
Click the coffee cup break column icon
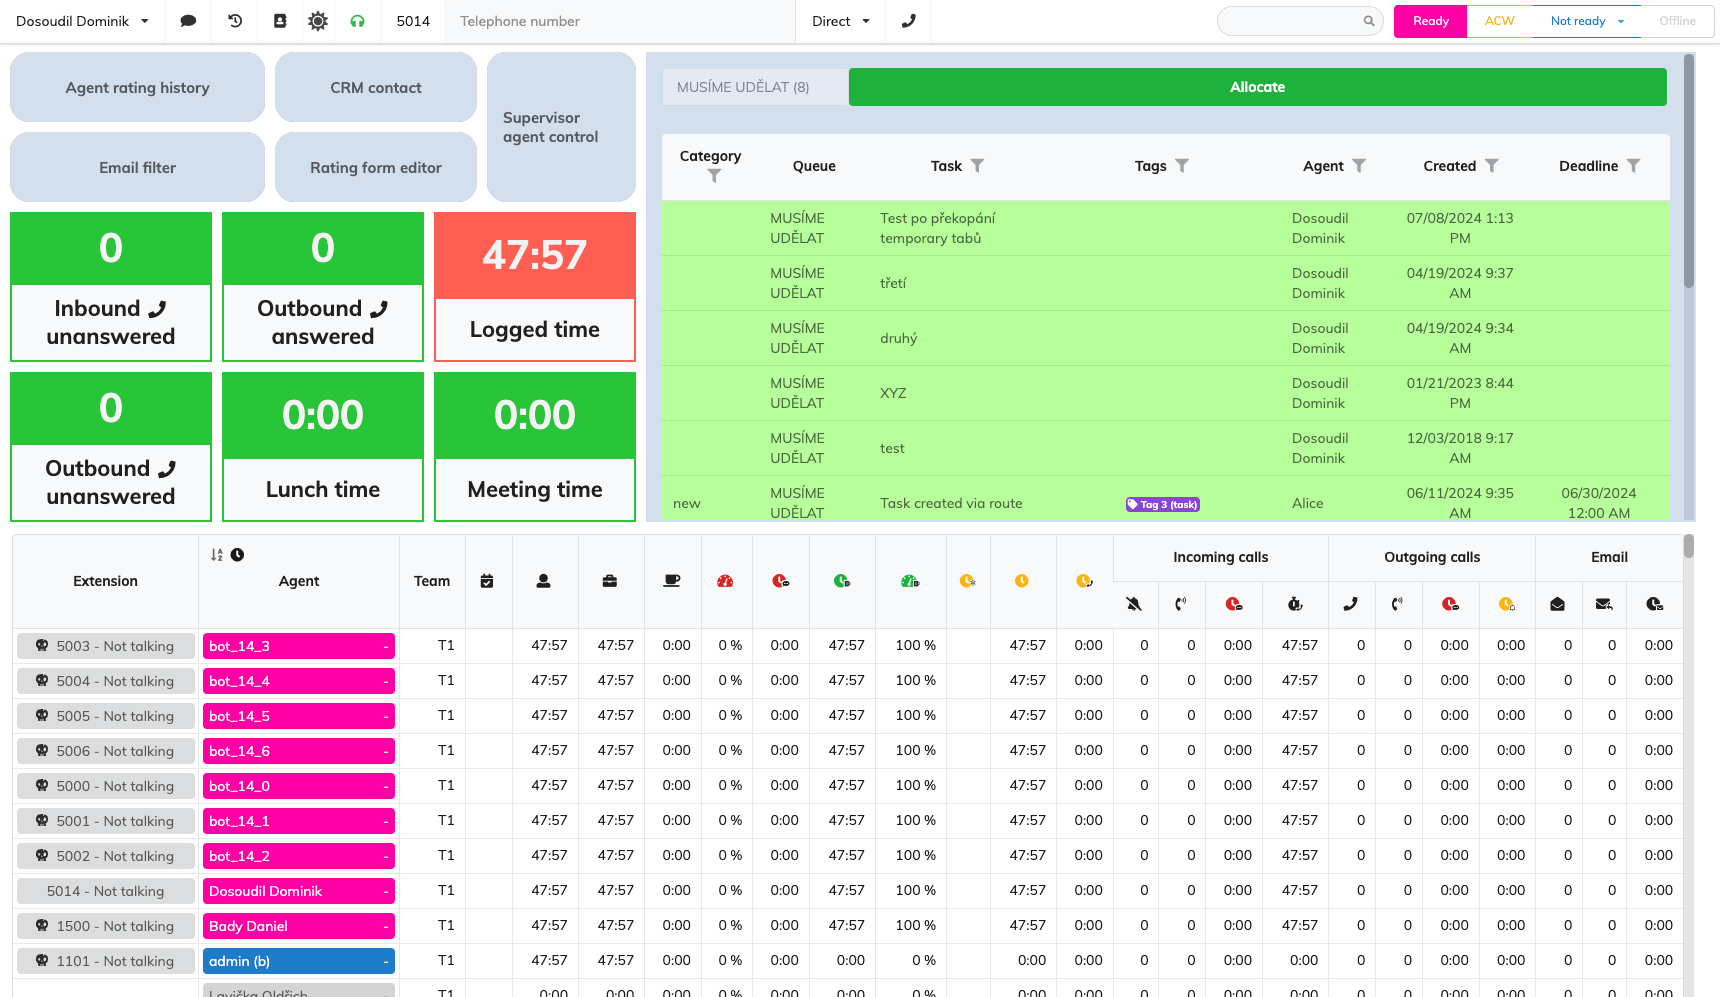coord(672,581)
